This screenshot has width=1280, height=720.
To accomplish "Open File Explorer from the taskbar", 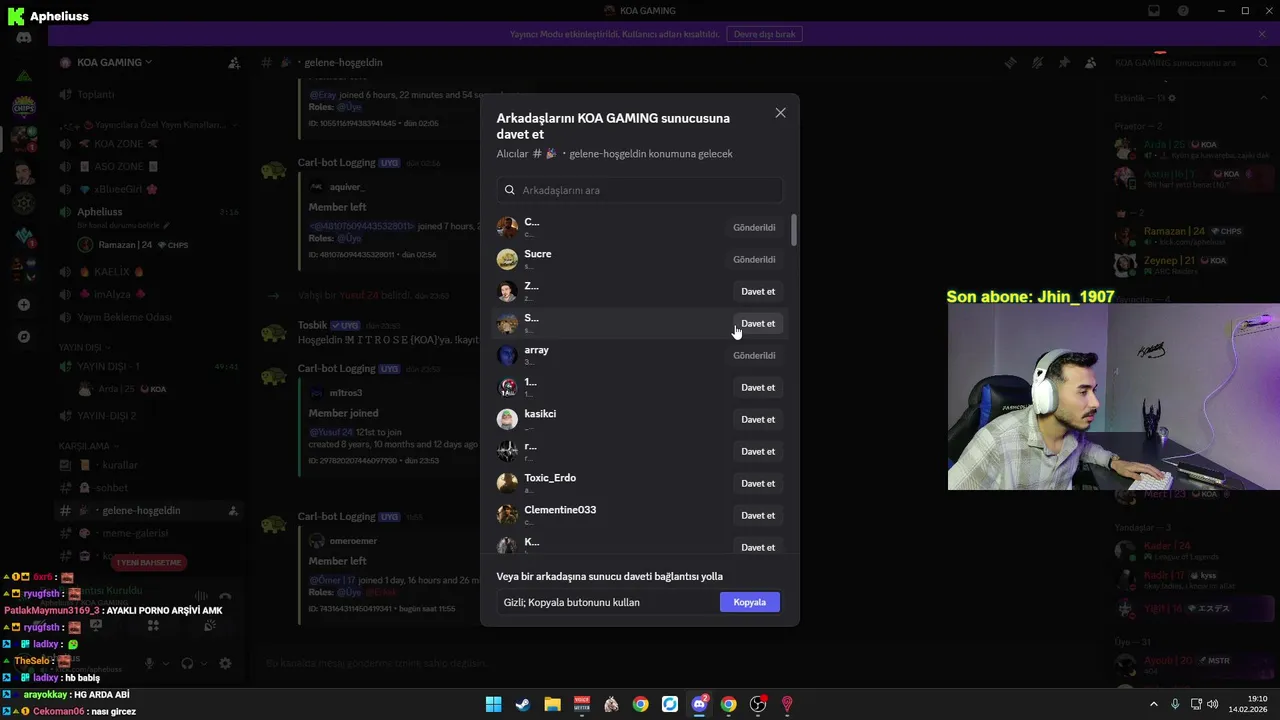I will coord(552,705).
